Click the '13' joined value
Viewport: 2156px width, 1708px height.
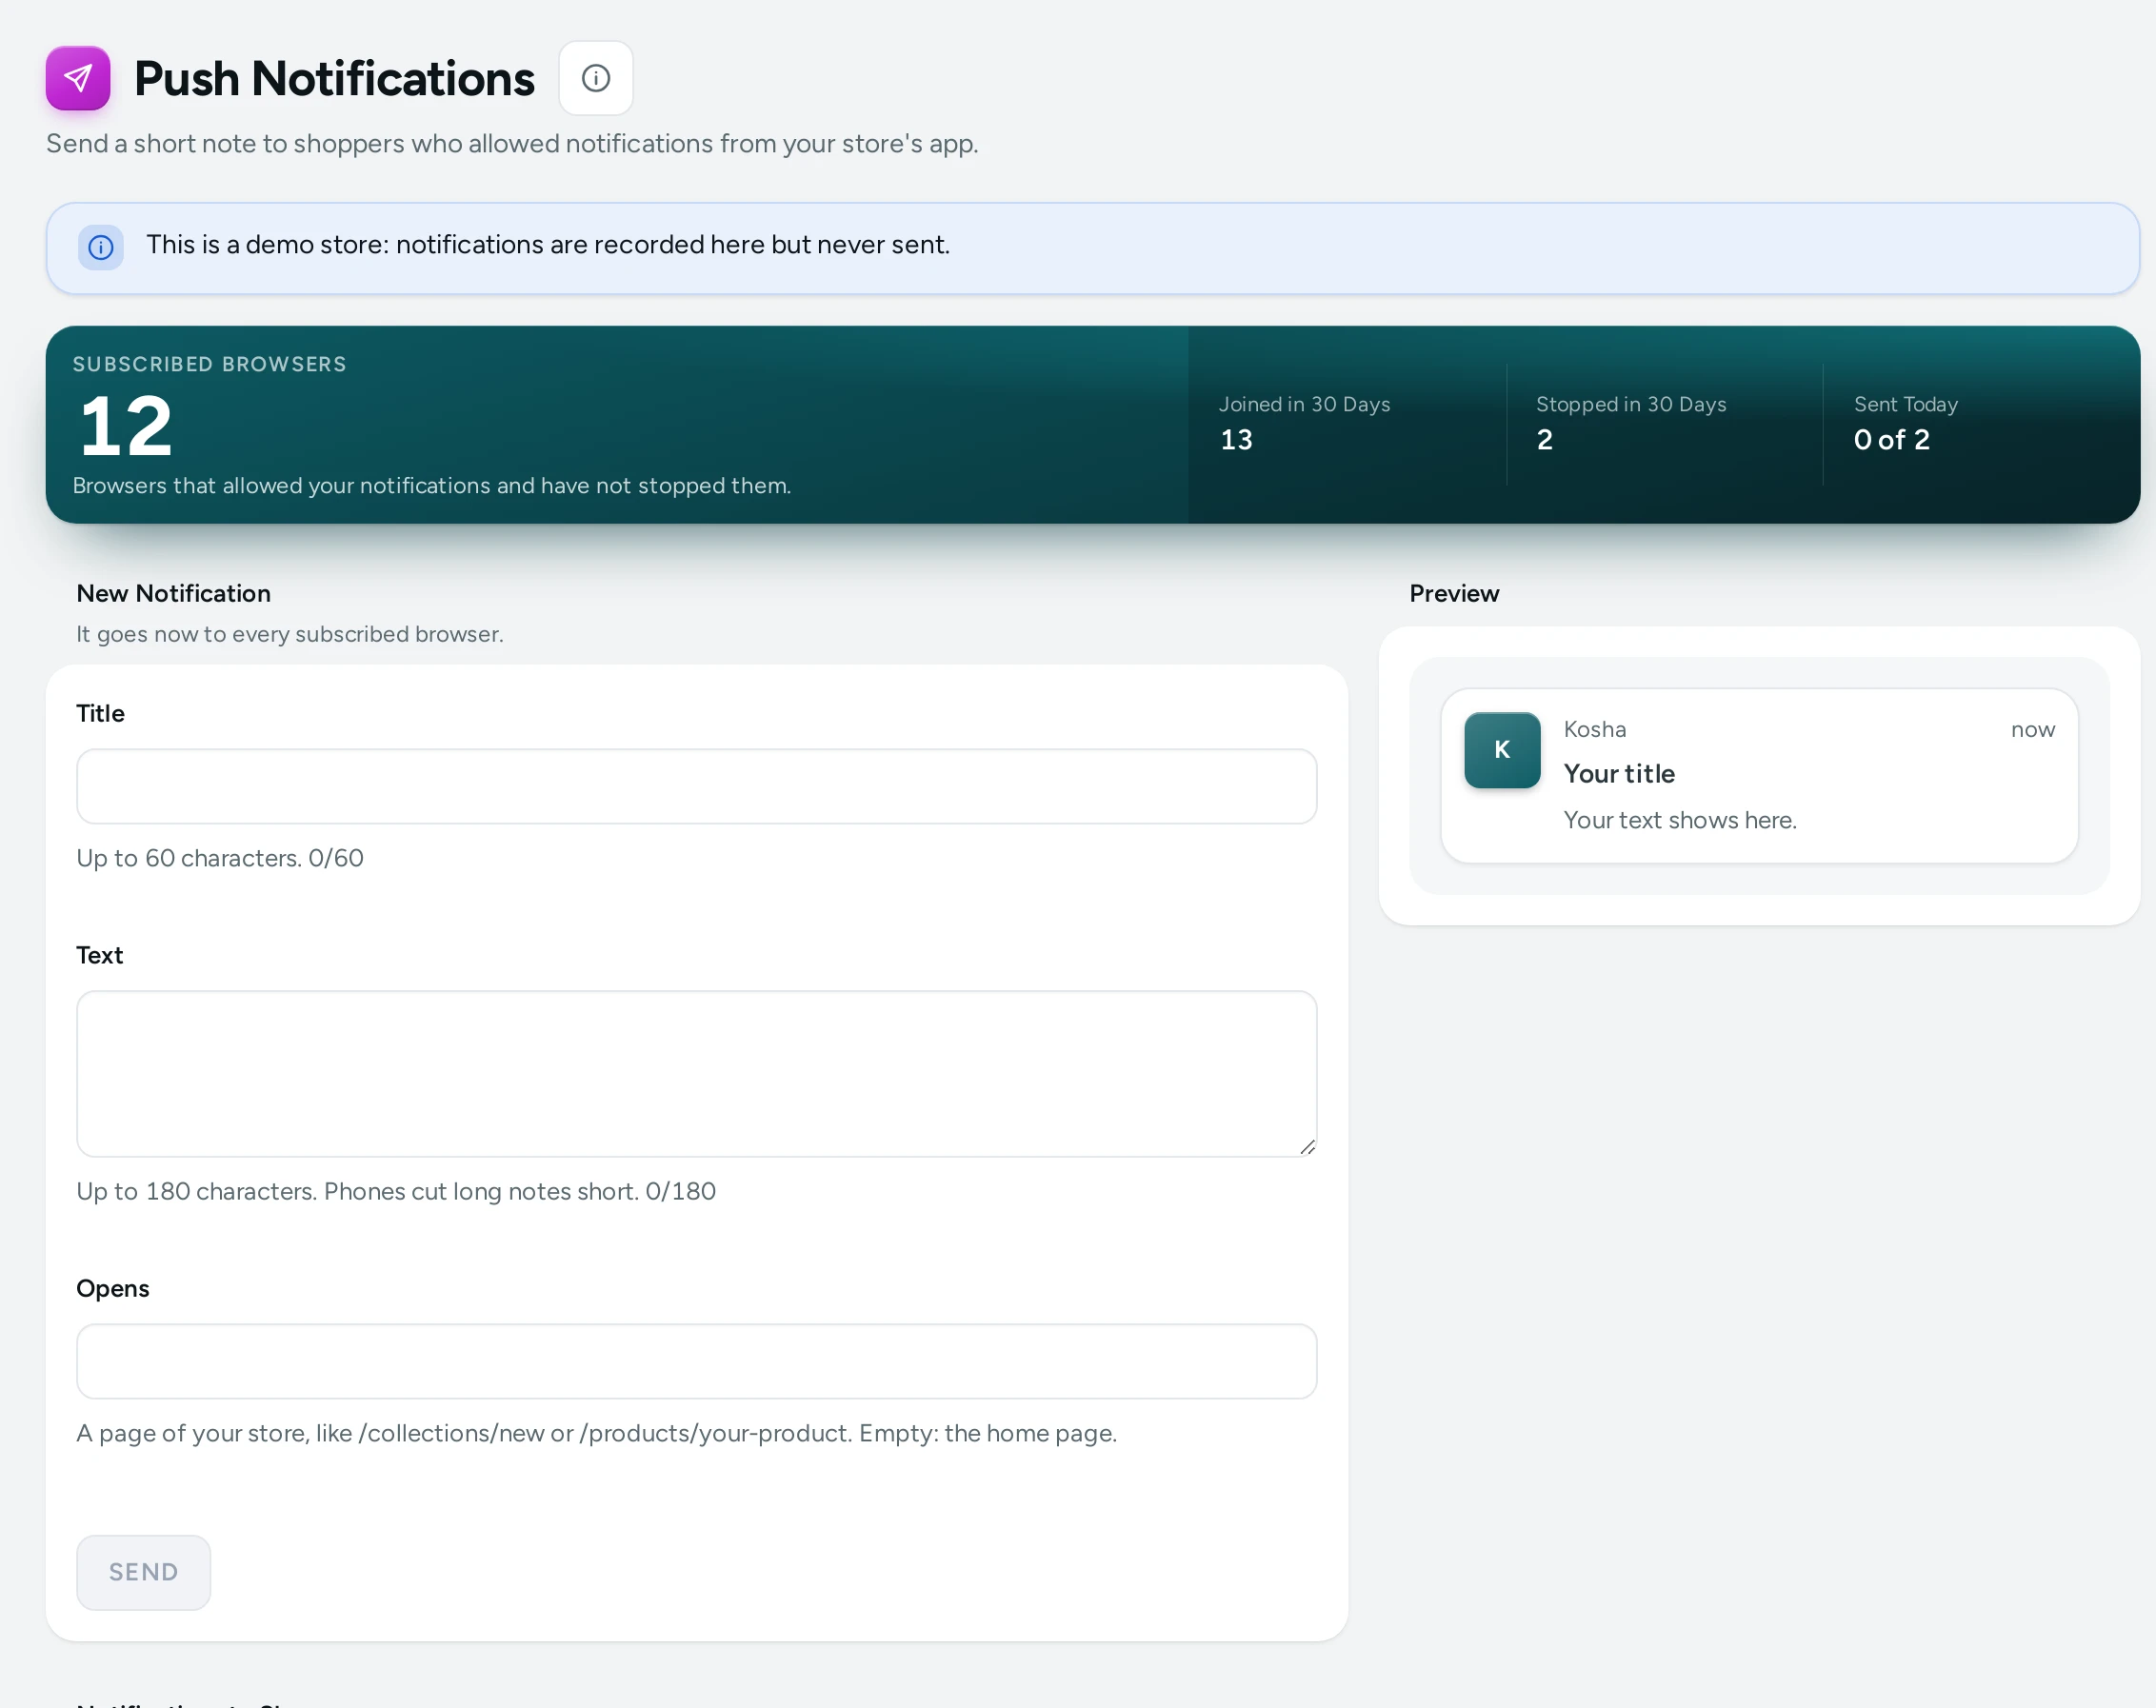[1235, 440]
